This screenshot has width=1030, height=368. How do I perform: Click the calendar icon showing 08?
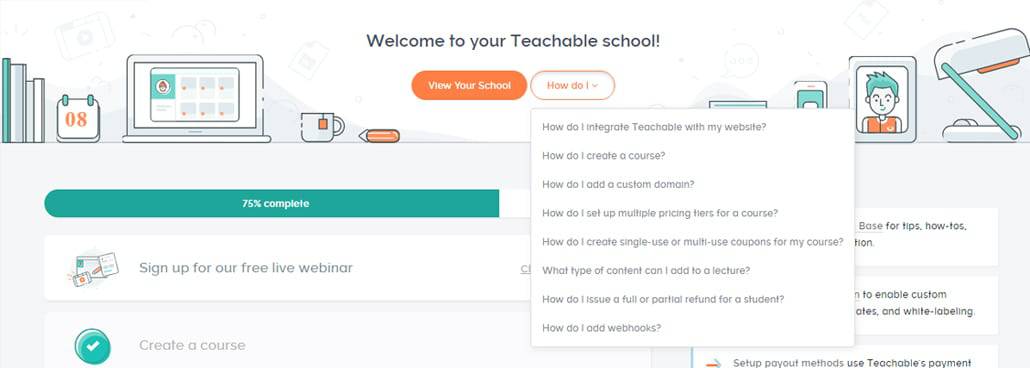[78, 118]
